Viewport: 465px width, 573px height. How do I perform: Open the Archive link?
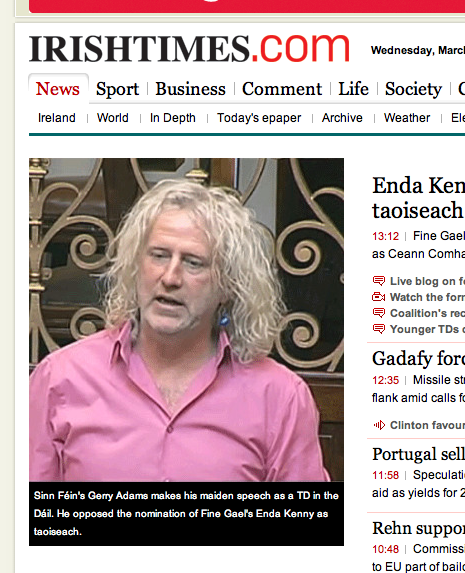342,118
